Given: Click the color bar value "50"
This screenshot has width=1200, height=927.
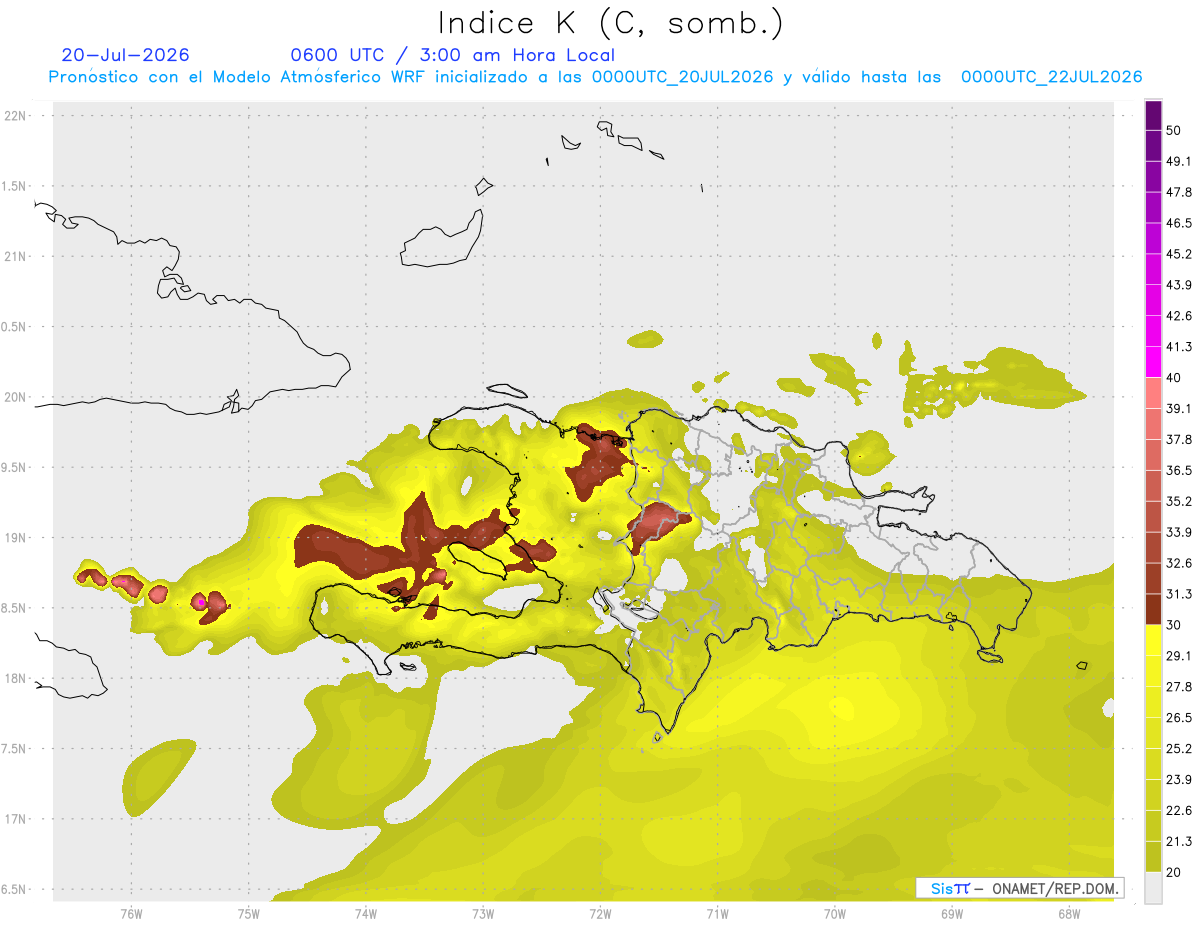Looking at the screenshot, I should (x=1173, y=130).
